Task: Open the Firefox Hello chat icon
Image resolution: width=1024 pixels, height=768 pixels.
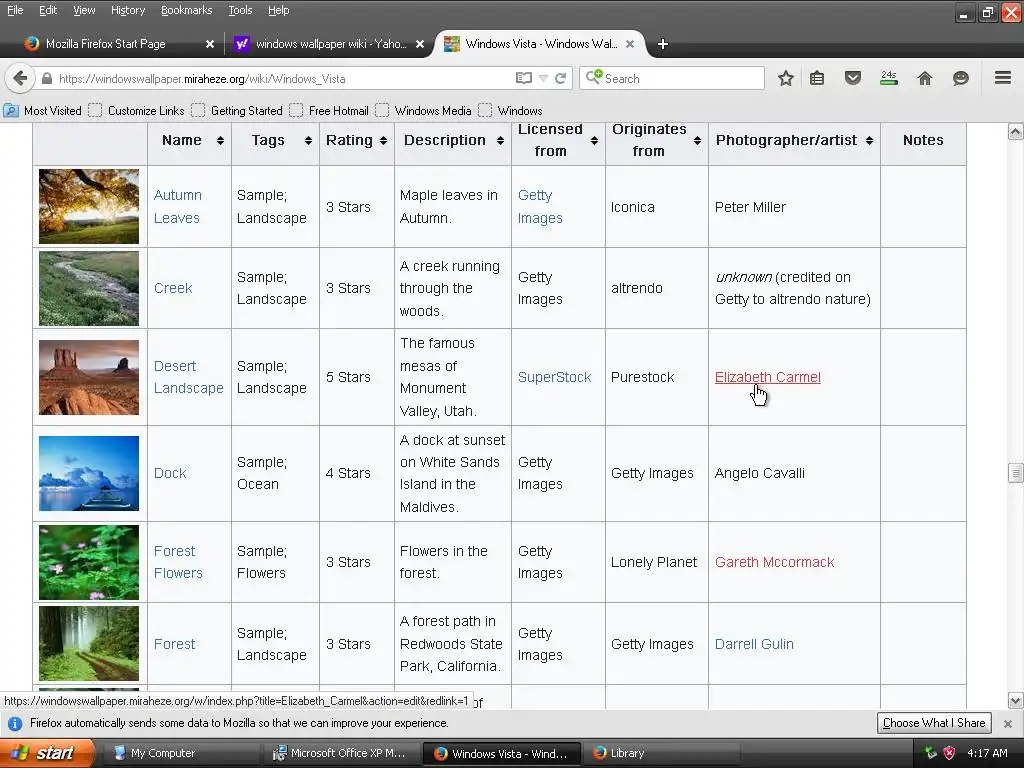Action: (960, 78)
